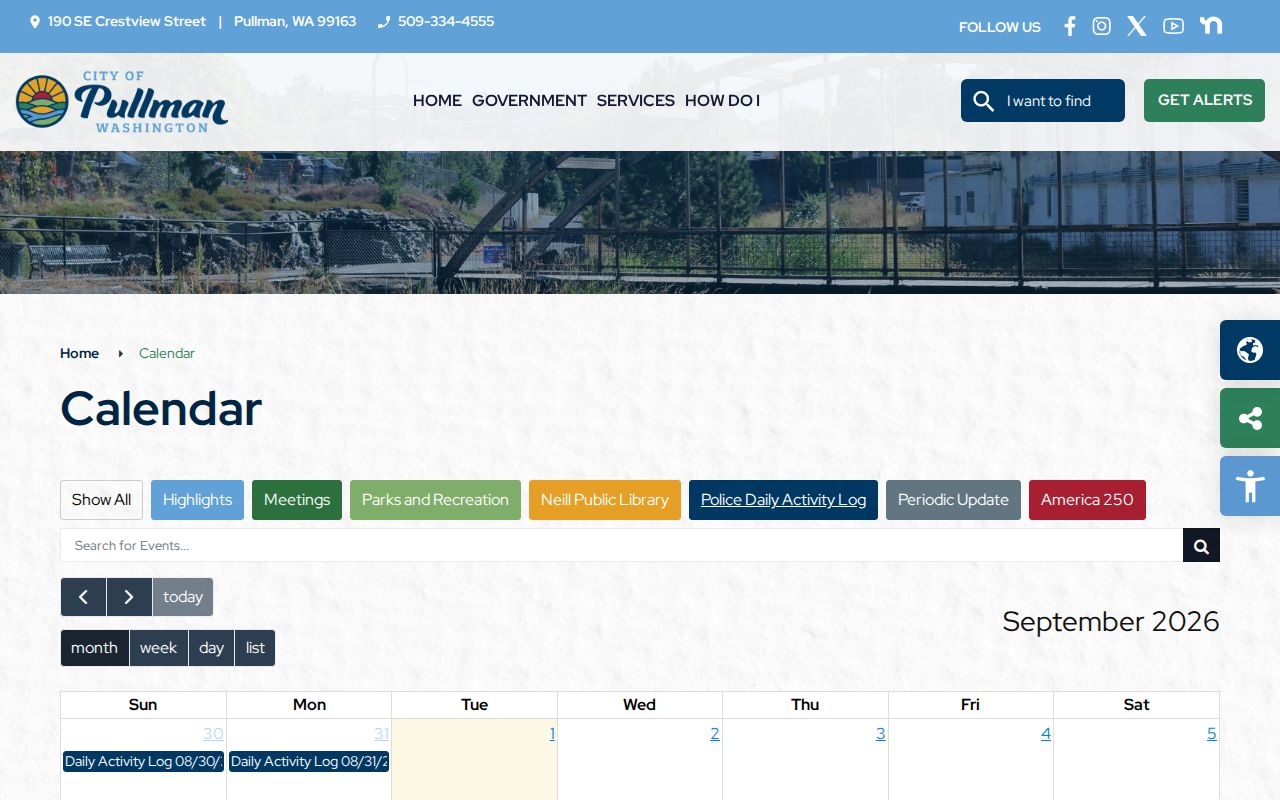This screenshot has width=1280, height=800.
Task: Switch calendar to day view
Action: click(x=211, y=648)
